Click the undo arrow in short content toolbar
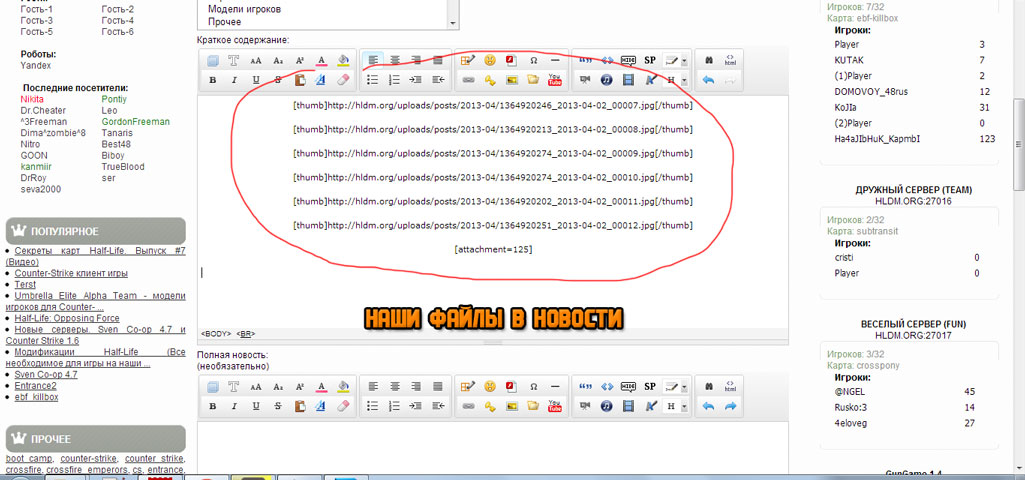 (x=708, y=80)
